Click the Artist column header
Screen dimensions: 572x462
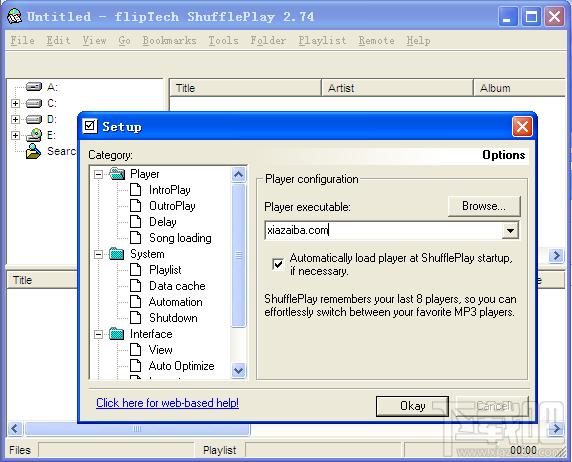pos(397,88)
